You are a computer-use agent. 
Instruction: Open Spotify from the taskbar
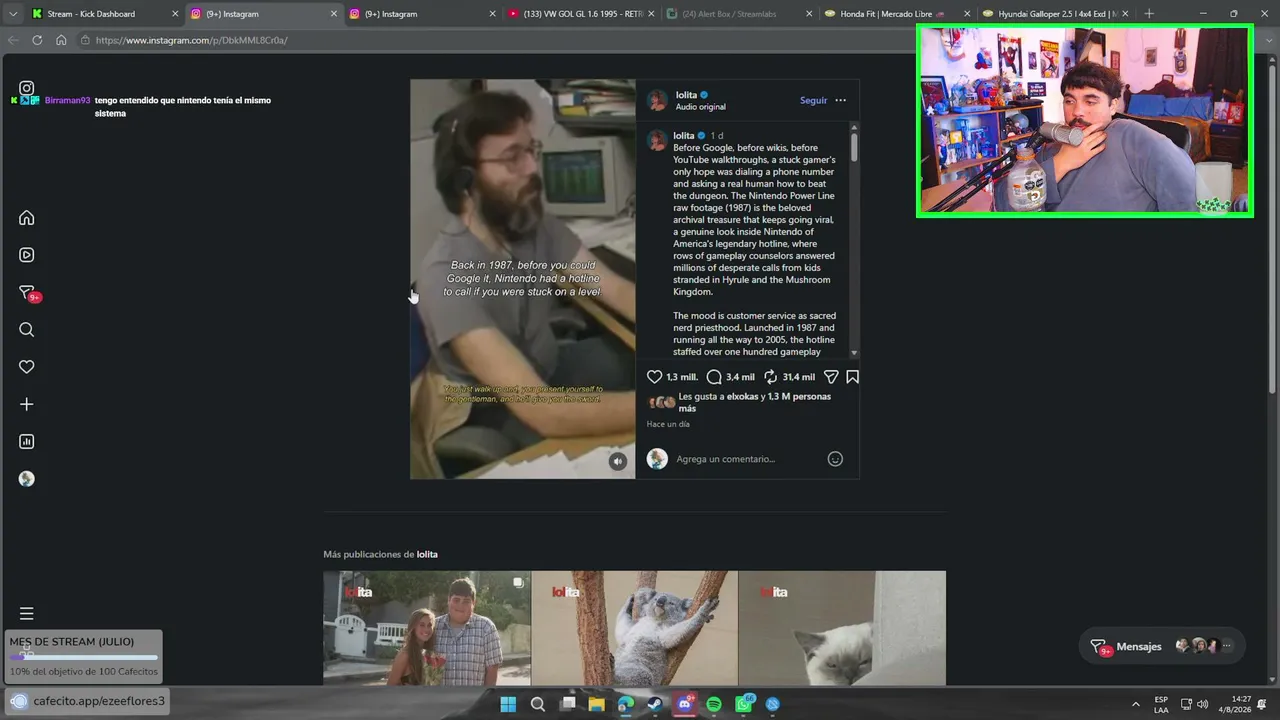pyautogui.click(x=714, y=704)
